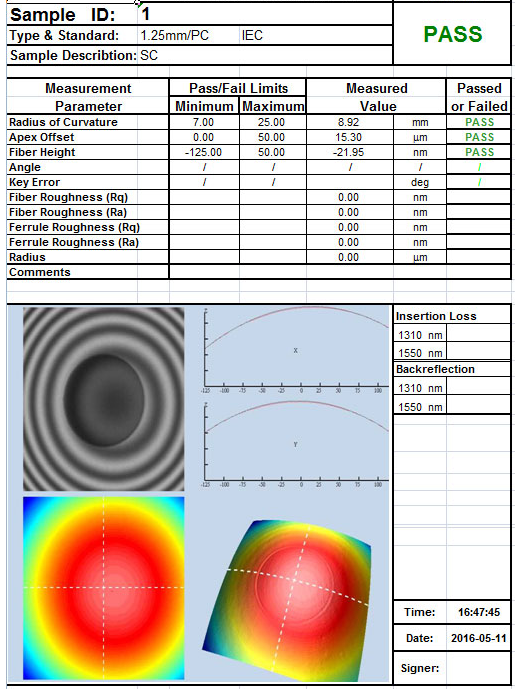Image resolution: width=520 pixels, height=697 pixels.
Task: Select Radius of Curvature measured value 8.92
Action: (x=349, y=122)
